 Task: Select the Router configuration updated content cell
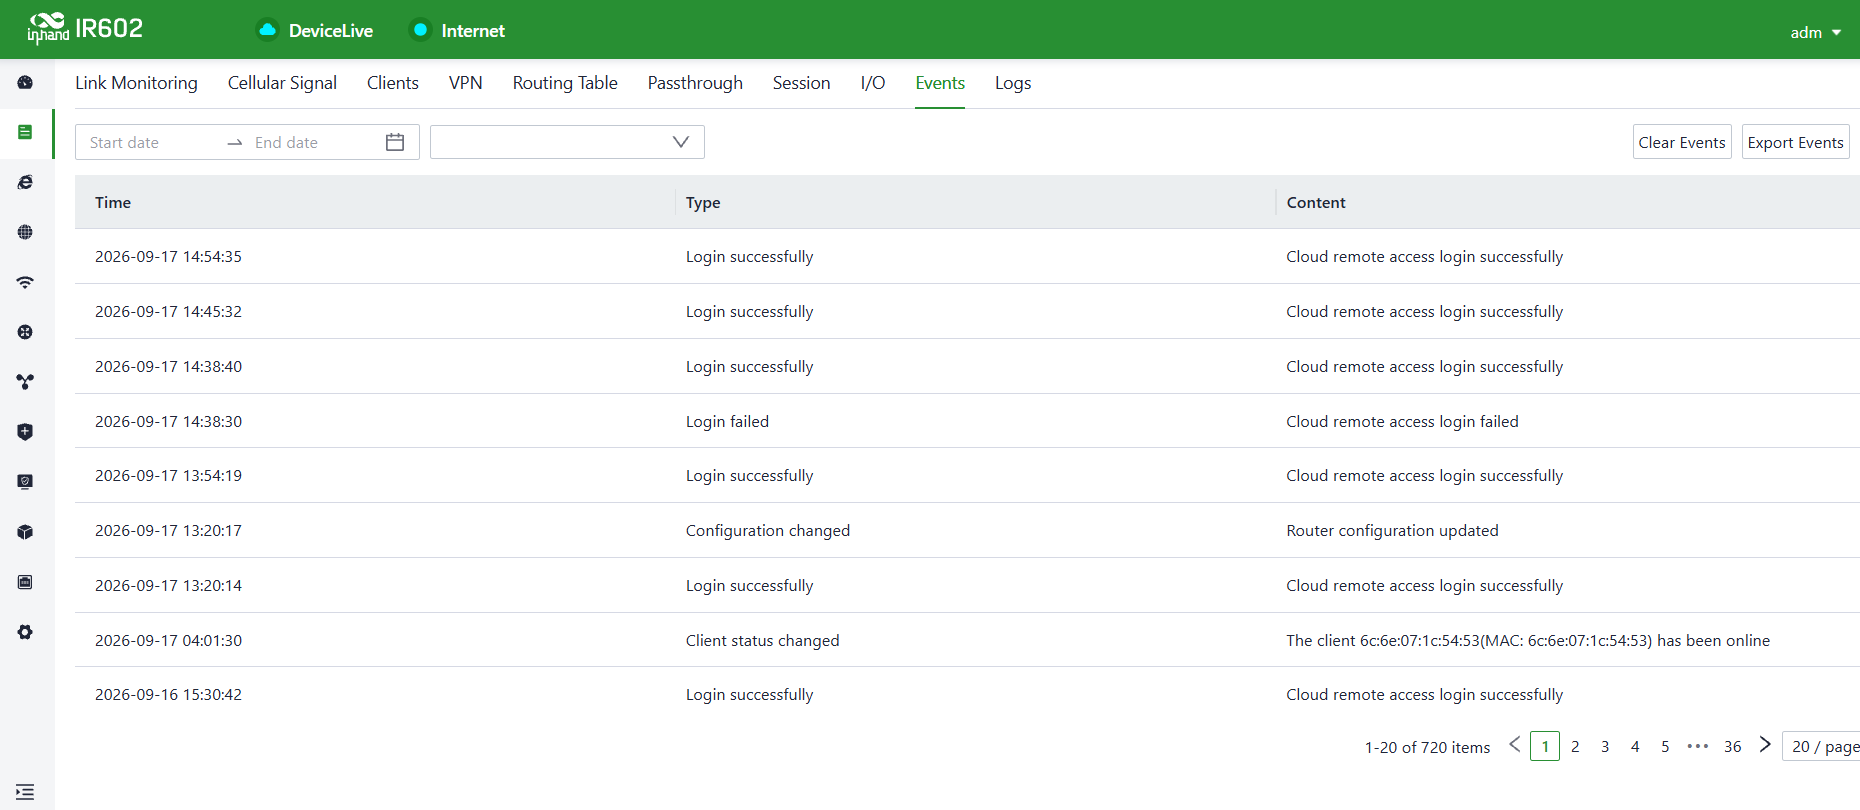(x=1392, y=530)
